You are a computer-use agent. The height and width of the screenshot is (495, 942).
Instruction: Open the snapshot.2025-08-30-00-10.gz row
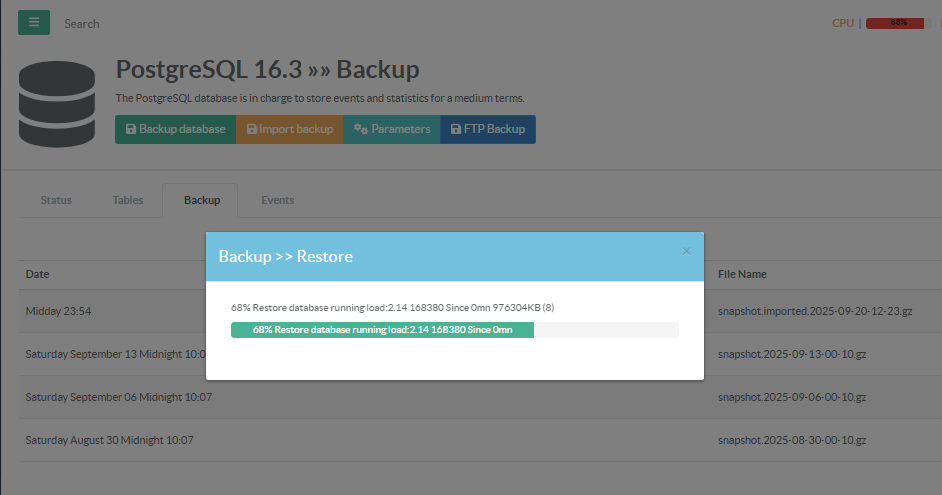tap(790, 440)
